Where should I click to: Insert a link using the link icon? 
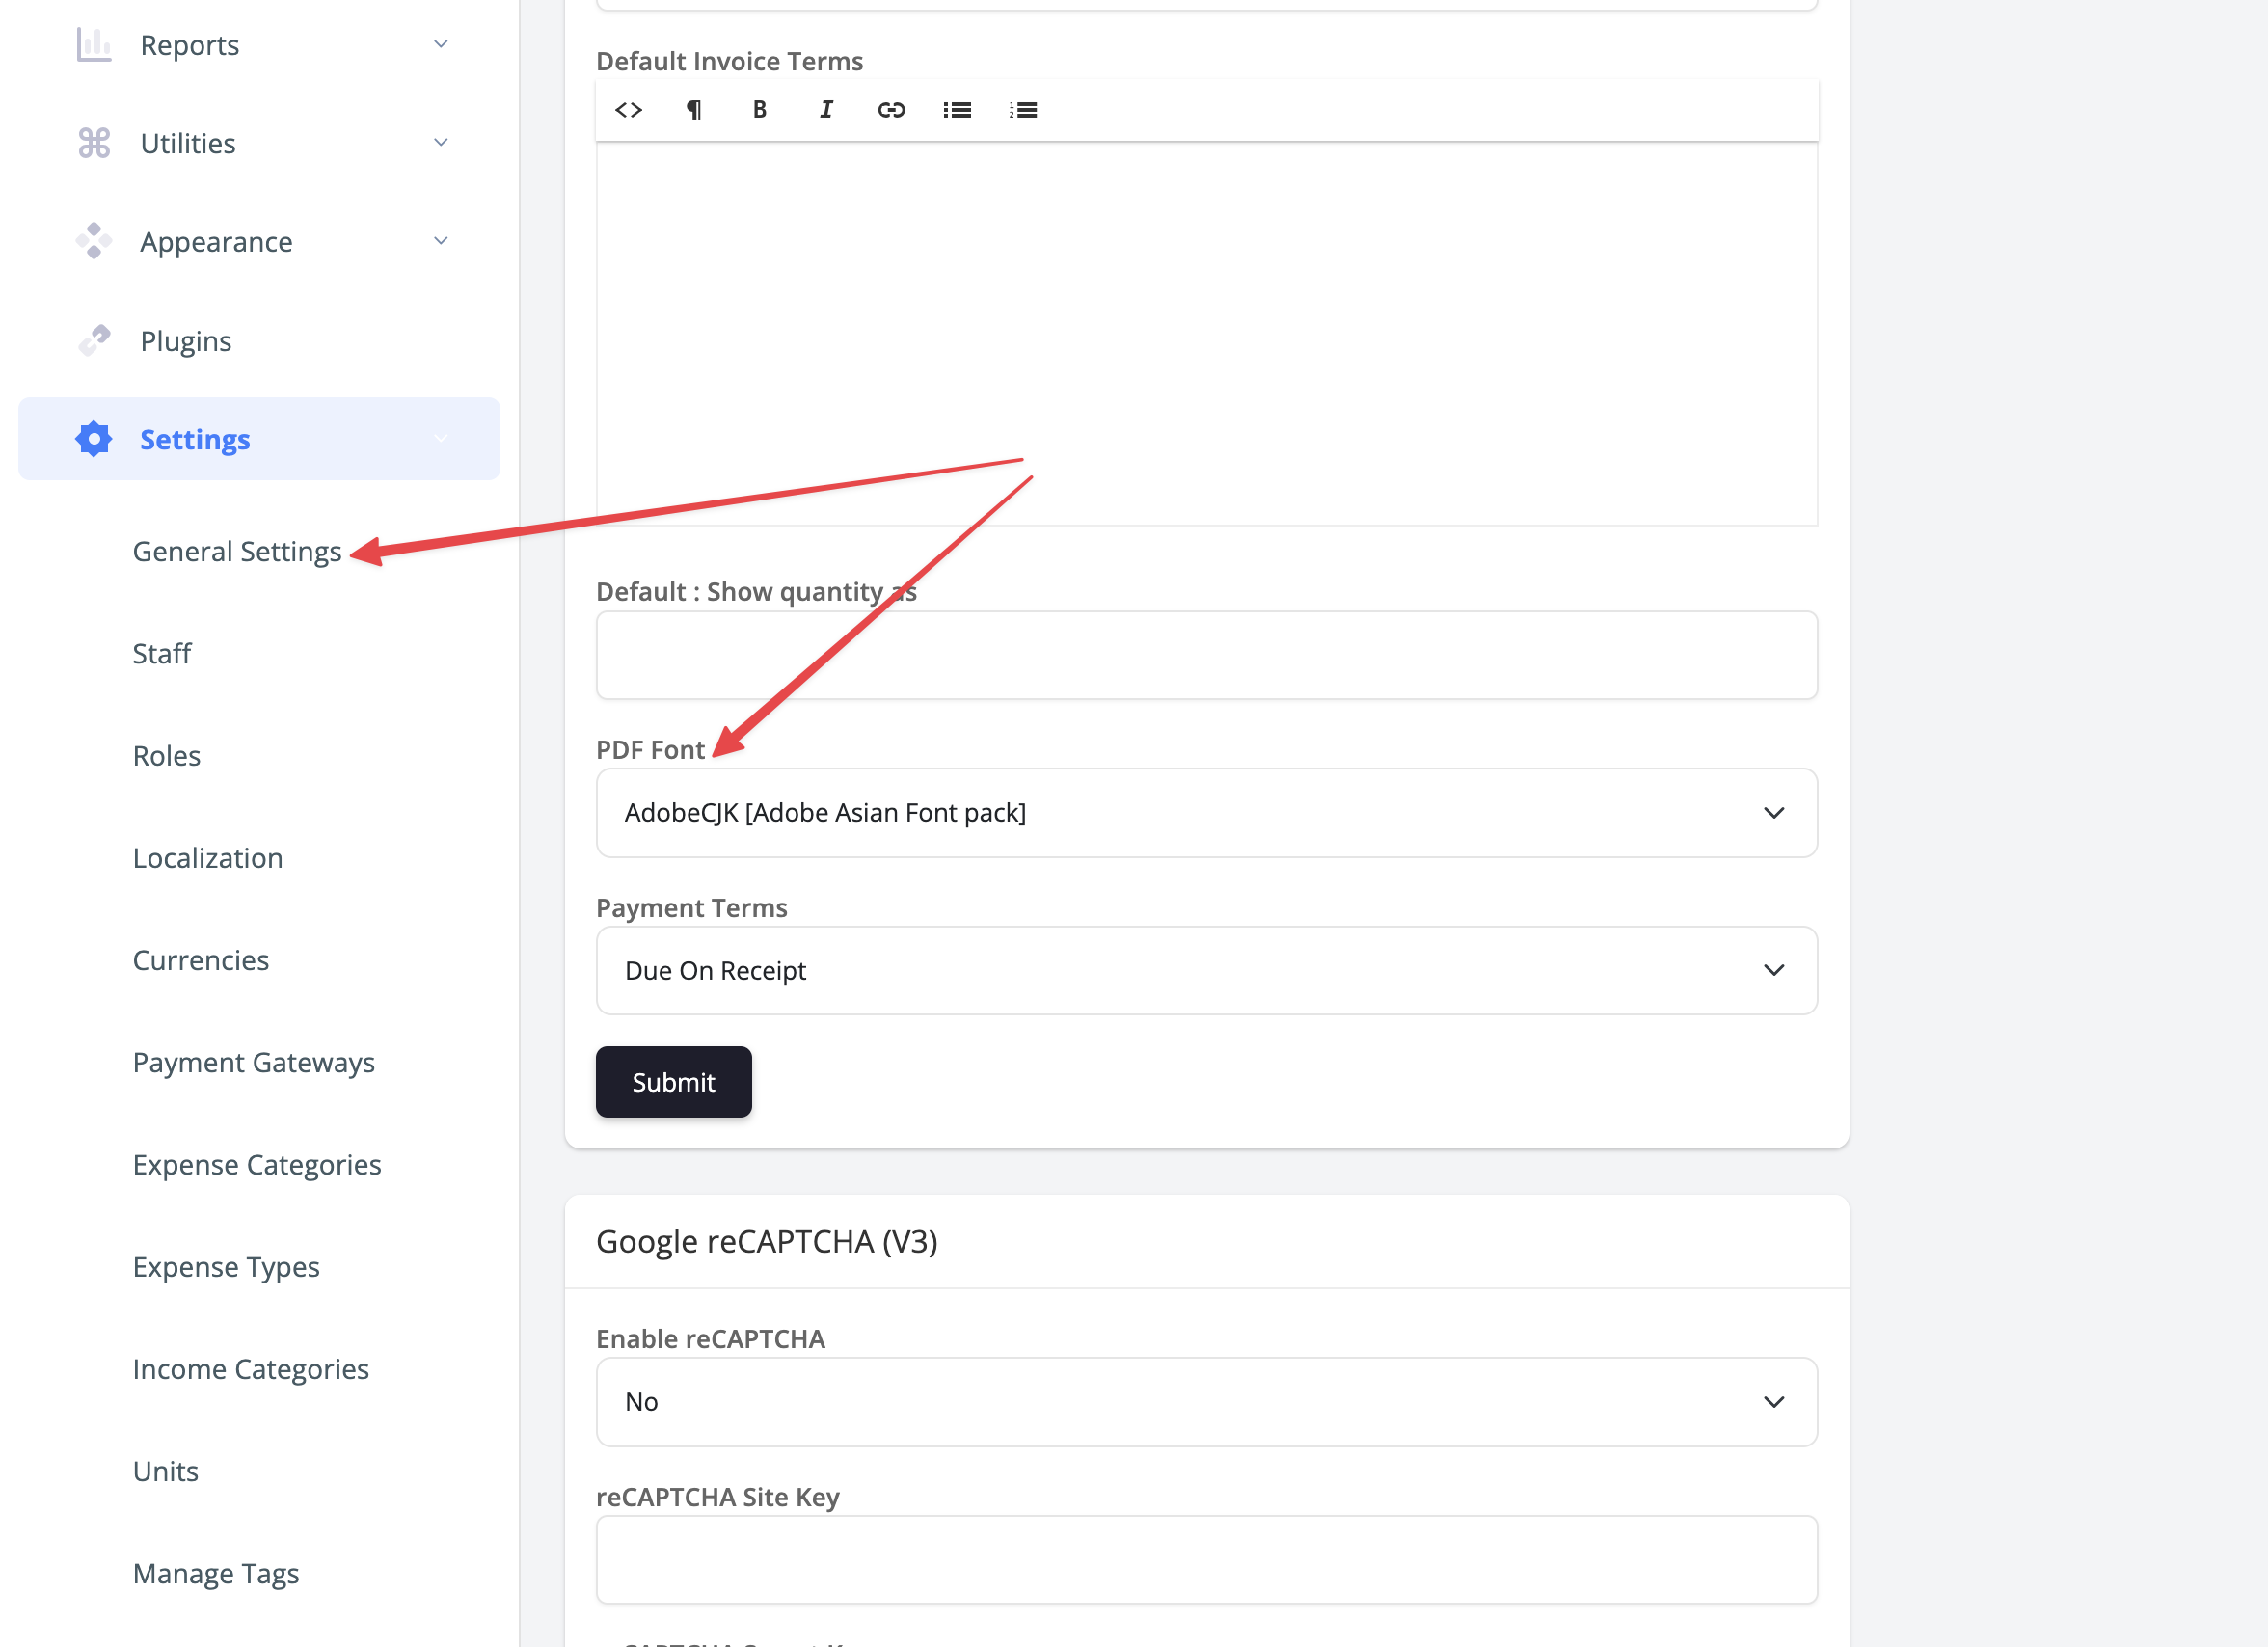pyautogui.click(x=891, y=110)
